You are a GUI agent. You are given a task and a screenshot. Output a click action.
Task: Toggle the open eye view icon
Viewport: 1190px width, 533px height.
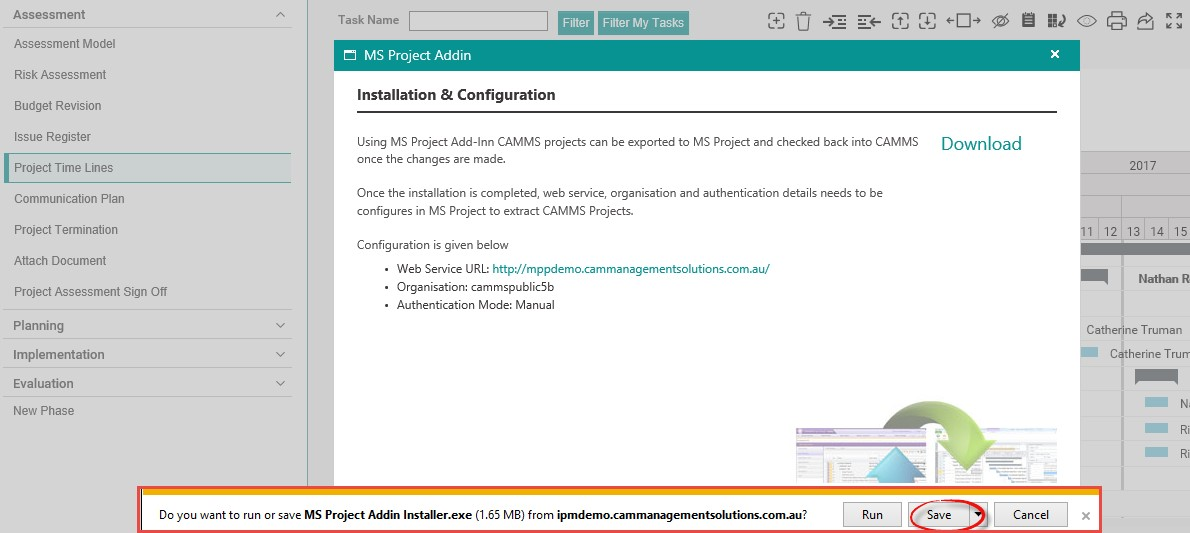pos(1087,21)
